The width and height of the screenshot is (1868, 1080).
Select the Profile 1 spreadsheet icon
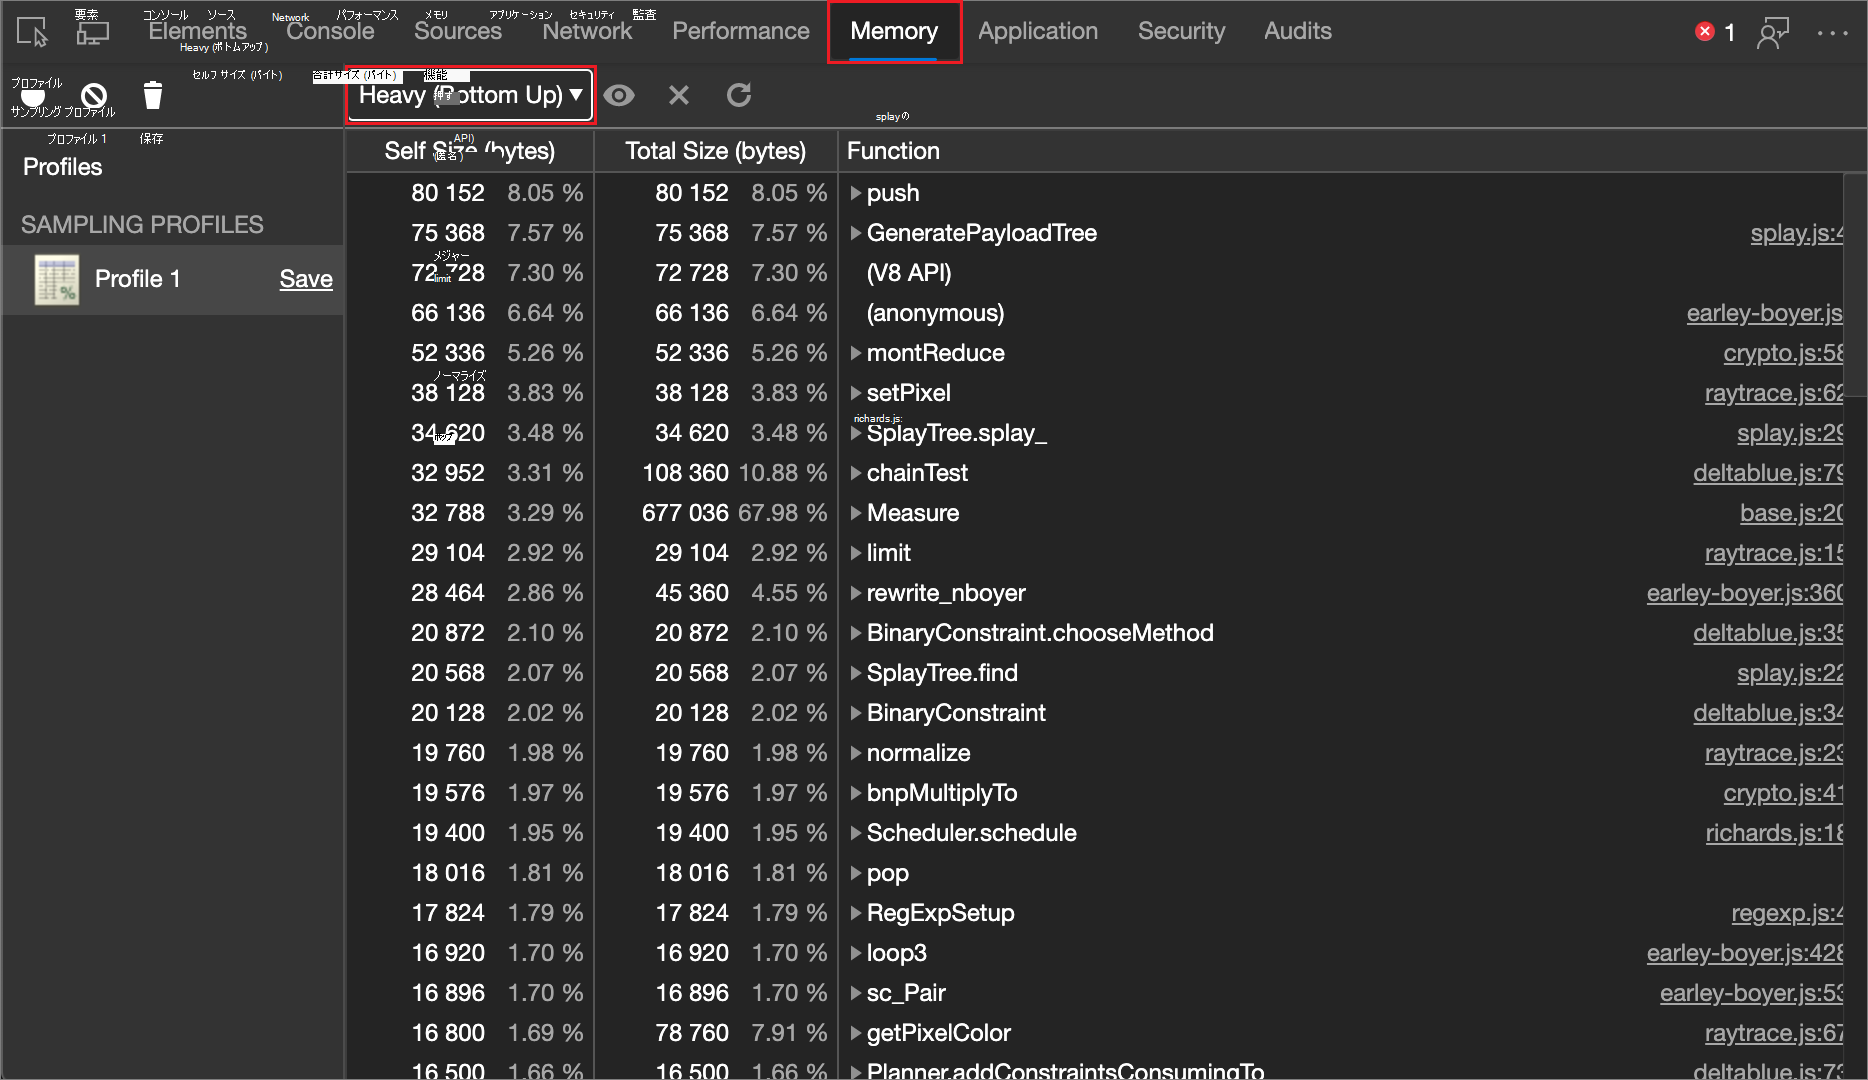pyautogui.click(x=57, y=279)
